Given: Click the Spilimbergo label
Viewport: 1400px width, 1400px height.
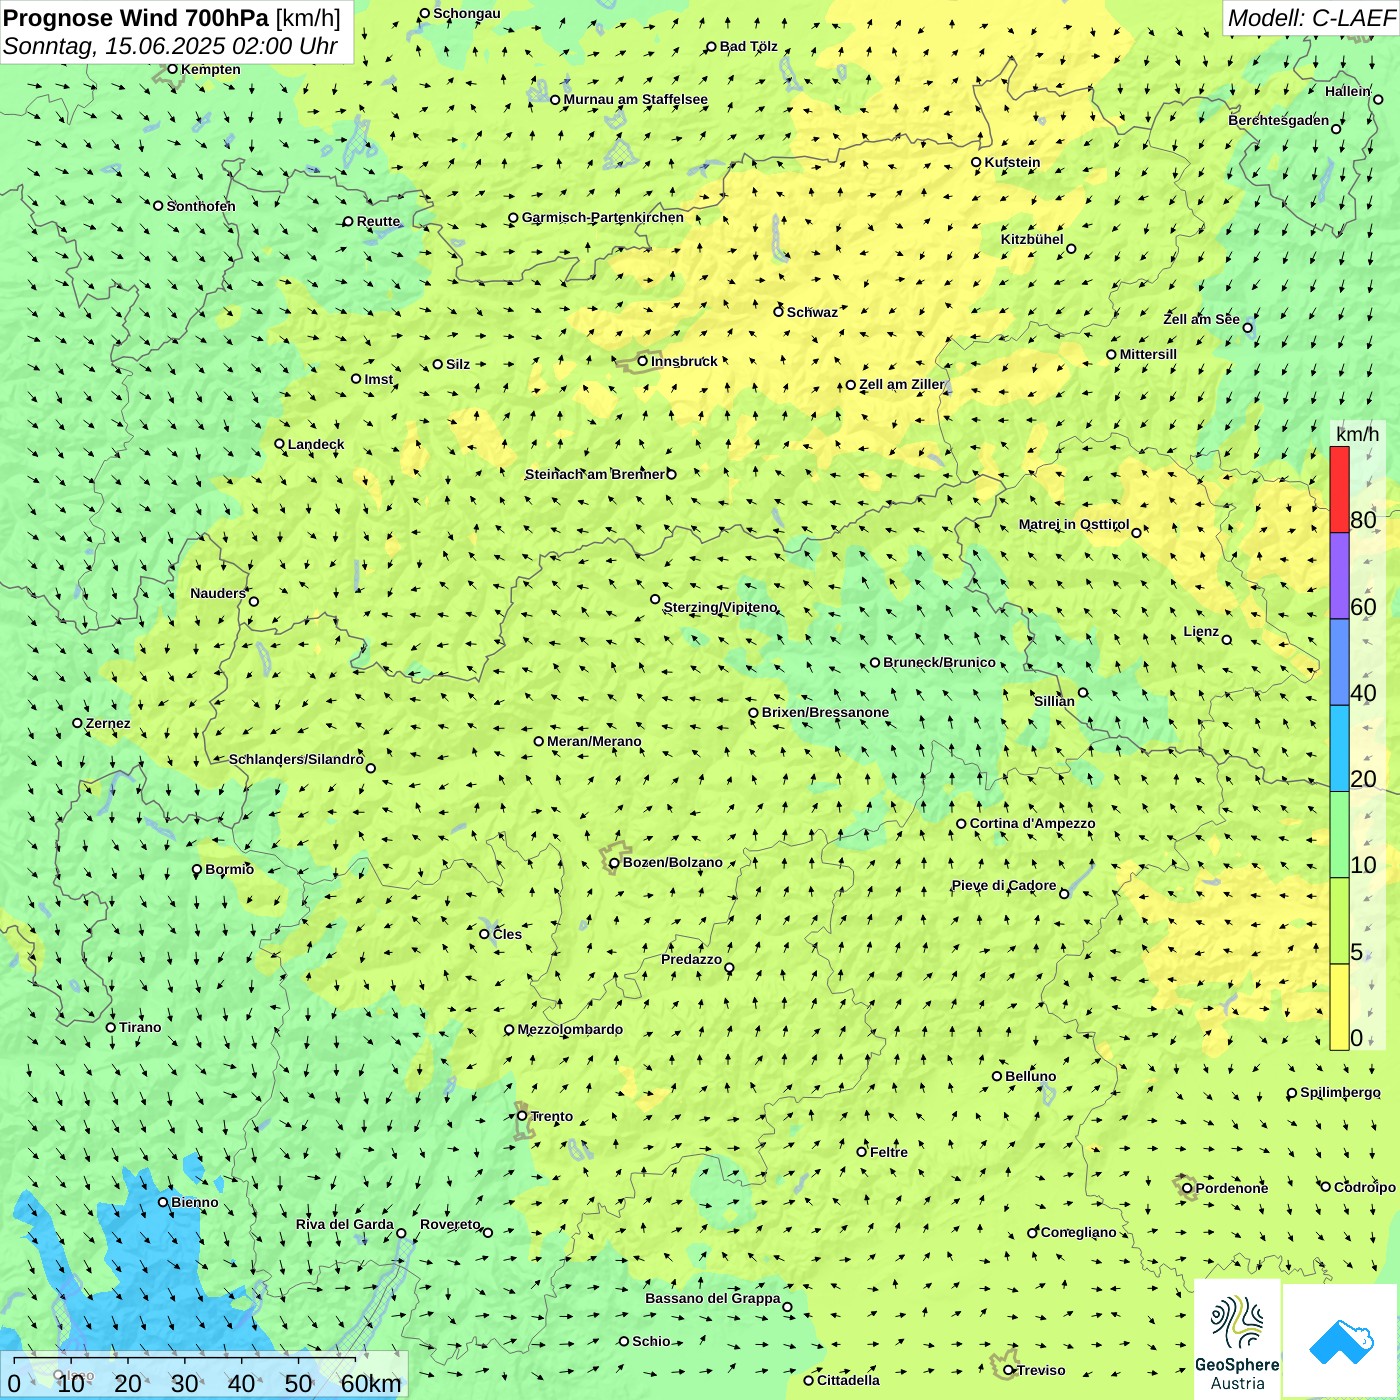Looking at the screenshot, I should click(x=1340, y=1092).
